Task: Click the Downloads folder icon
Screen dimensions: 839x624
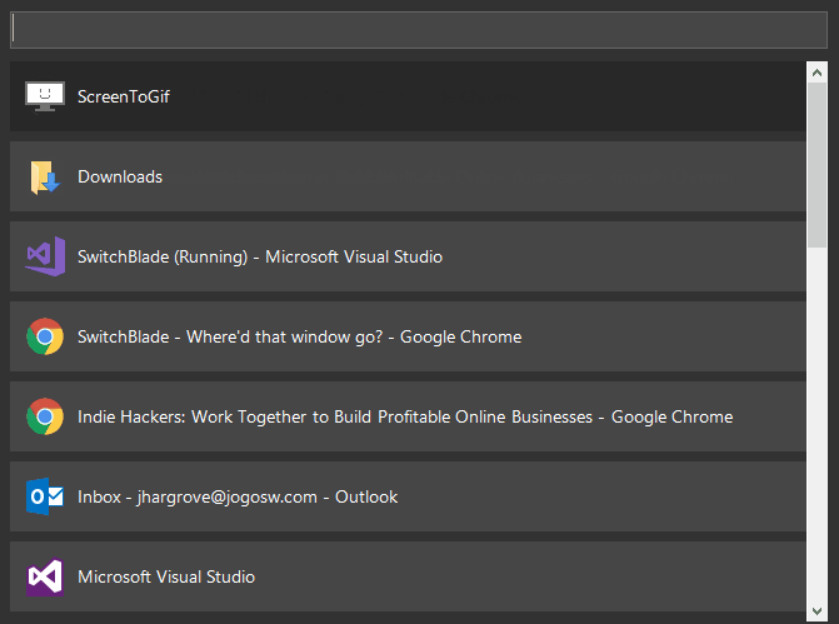Action: pos(45,177)
